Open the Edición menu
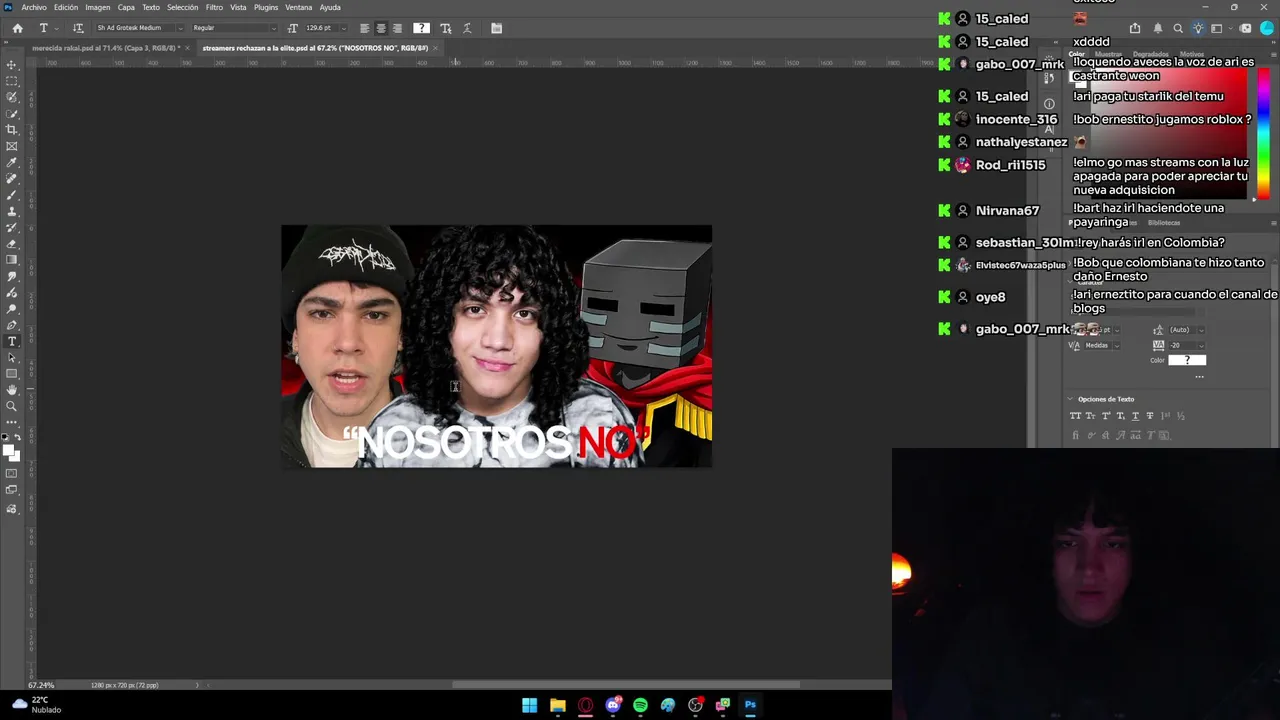This screenshot has height=720, width=1280. point(66,7)
